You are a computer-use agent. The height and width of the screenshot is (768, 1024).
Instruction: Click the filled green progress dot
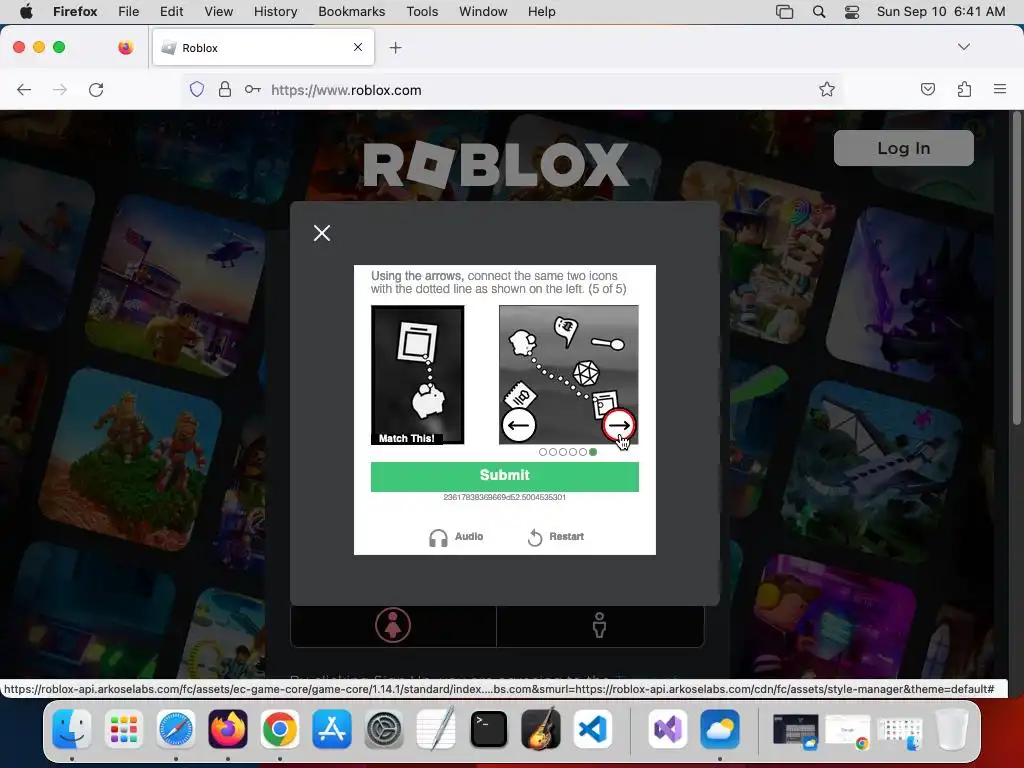(593, 452)
